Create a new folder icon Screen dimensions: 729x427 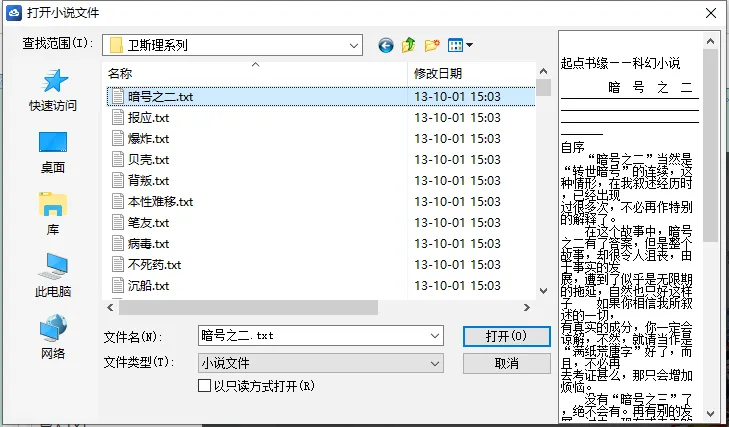coord(432,45)
